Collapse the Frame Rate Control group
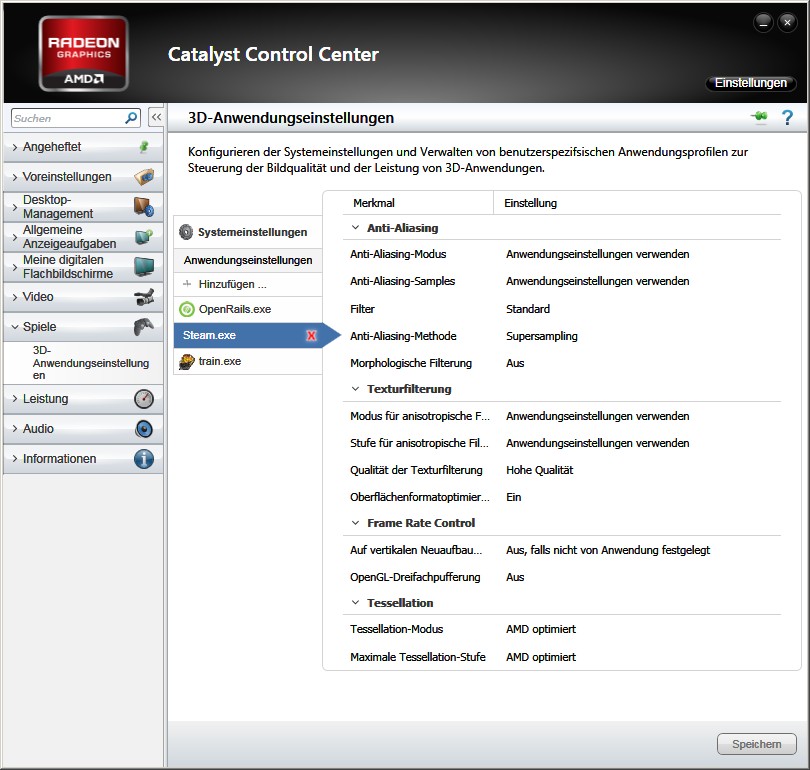Image resolution: width=810 pixels, height=770 pixels. coord(355,523)
